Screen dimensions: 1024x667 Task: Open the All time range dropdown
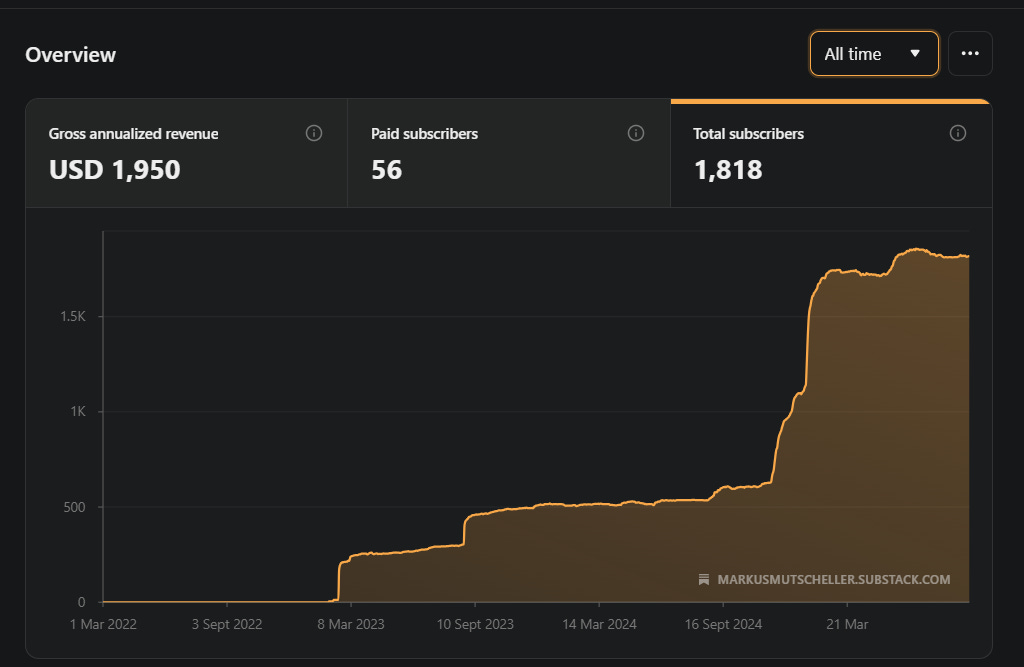point(874,54)
